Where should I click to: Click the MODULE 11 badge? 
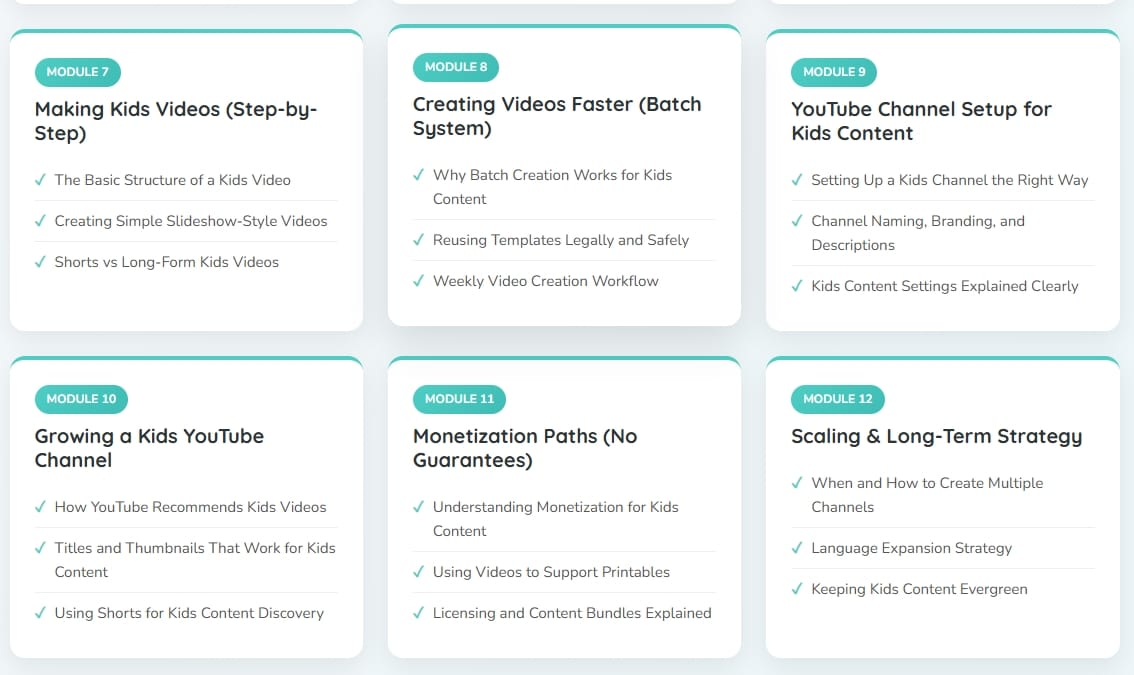(459, 399)
